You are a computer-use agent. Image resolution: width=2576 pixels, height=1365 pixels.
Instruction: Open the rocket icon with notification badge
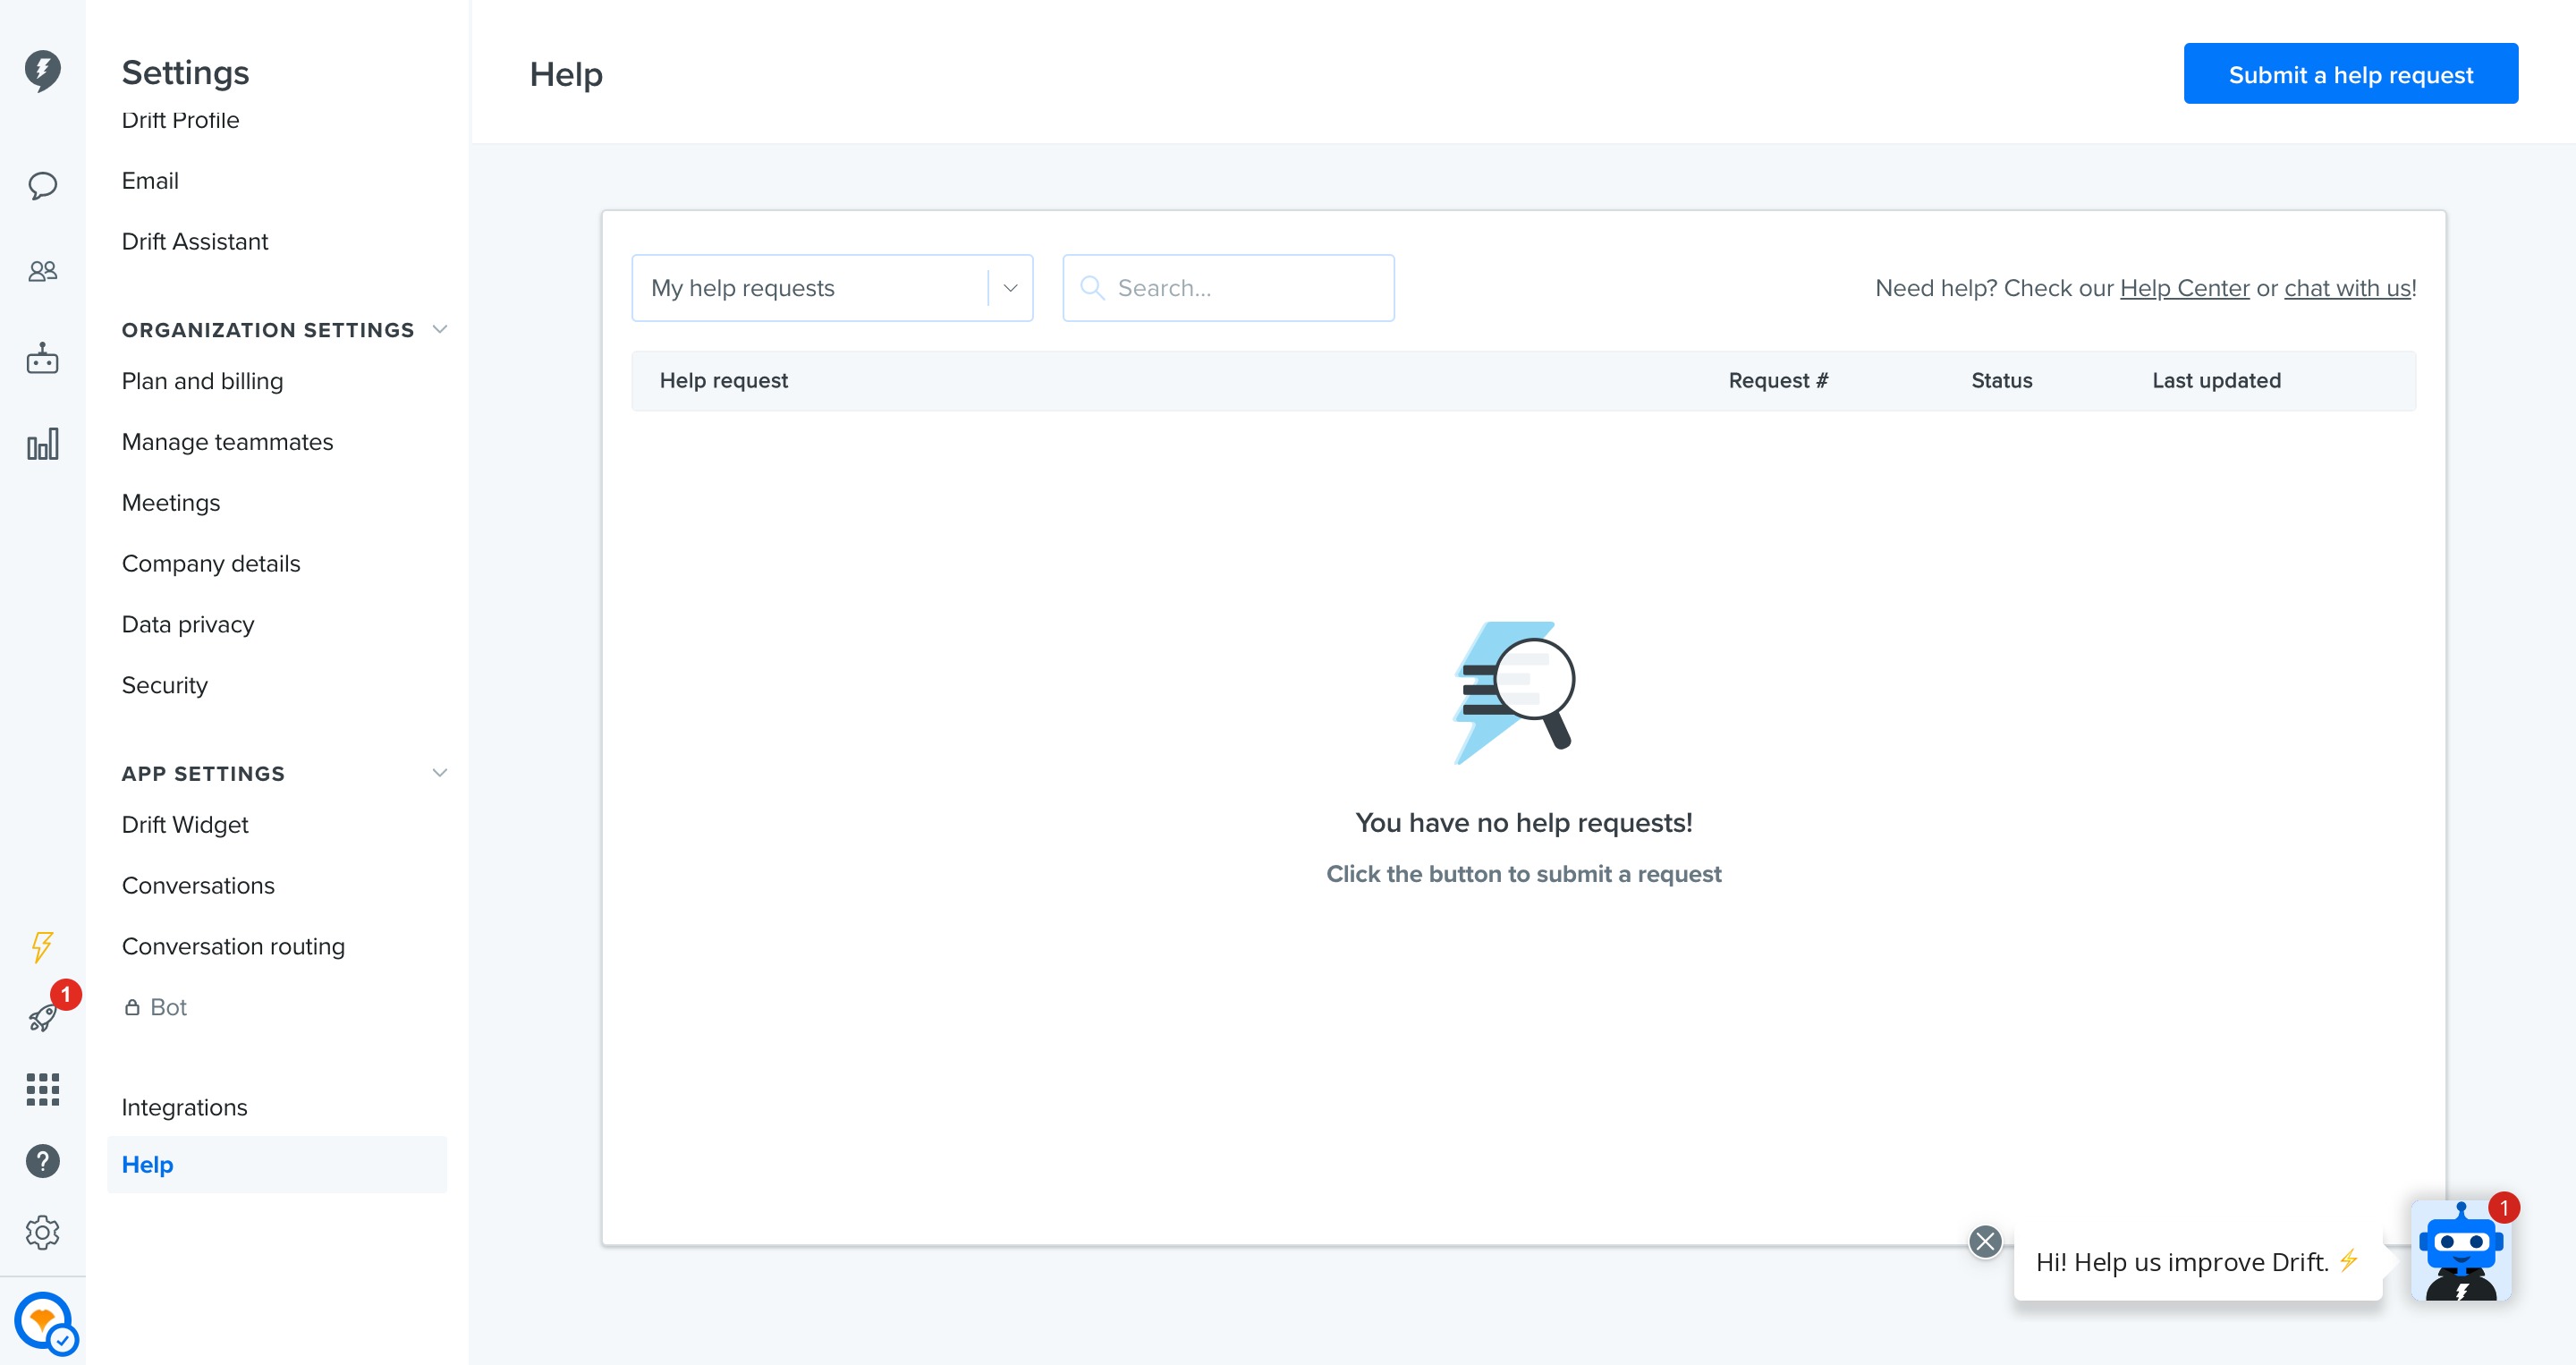point(42,1017)
